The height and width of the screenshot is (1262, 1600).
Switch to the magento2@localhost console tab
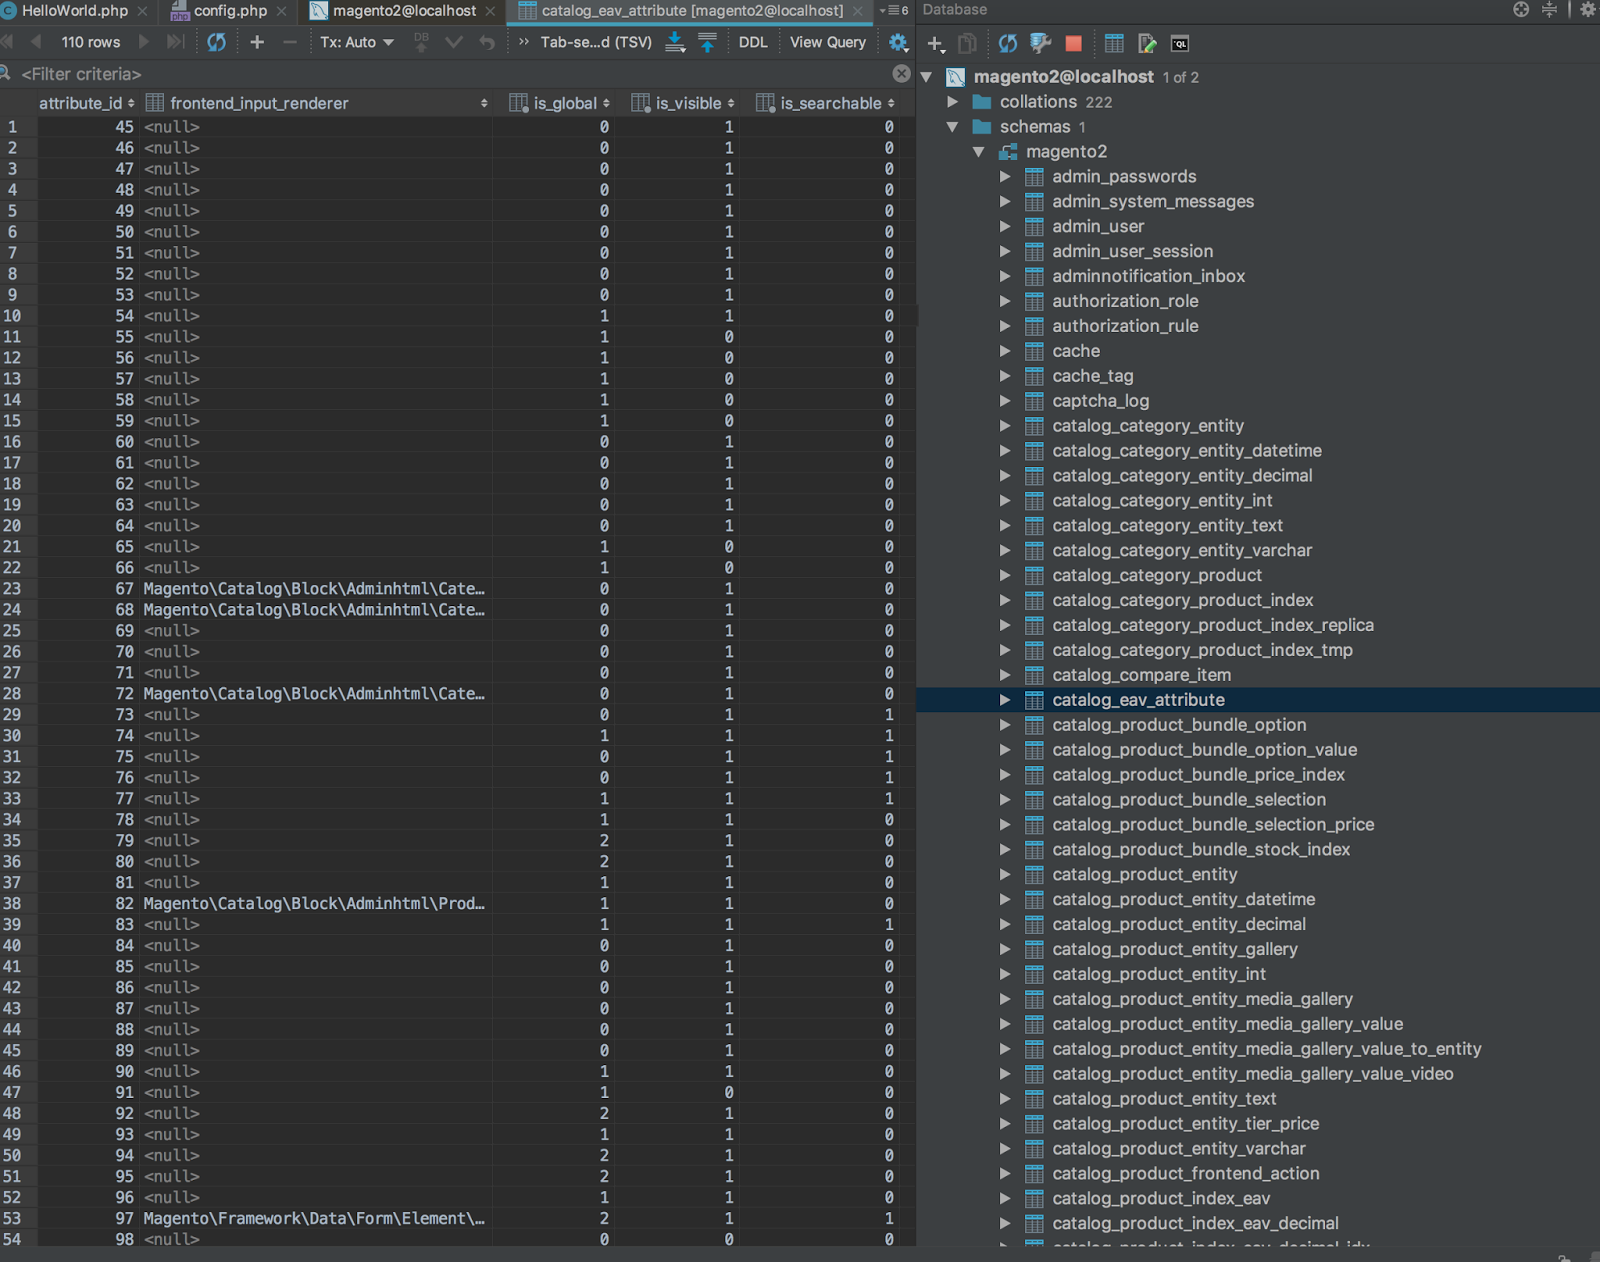point(404,11)
